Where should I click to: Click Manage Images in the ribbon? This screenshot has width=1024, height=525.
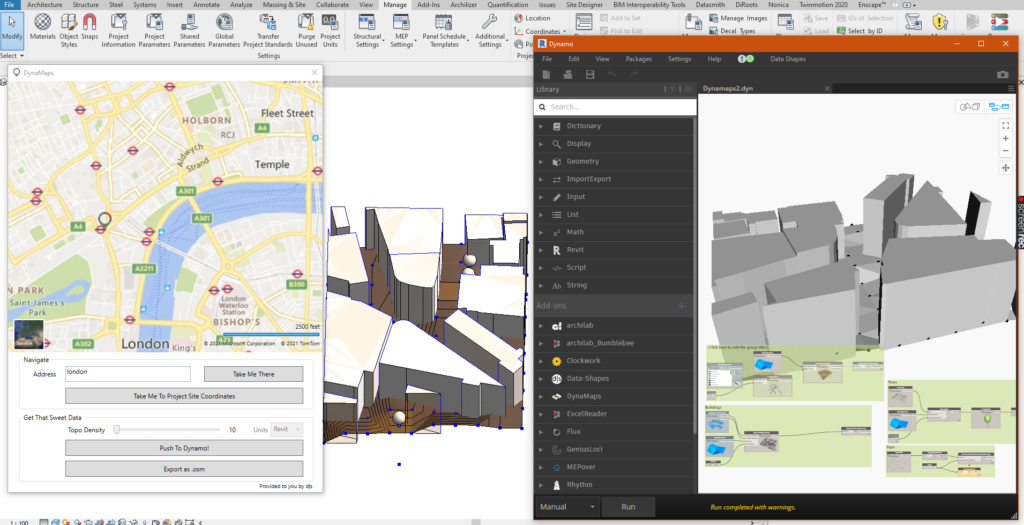[x=738, y=18]
